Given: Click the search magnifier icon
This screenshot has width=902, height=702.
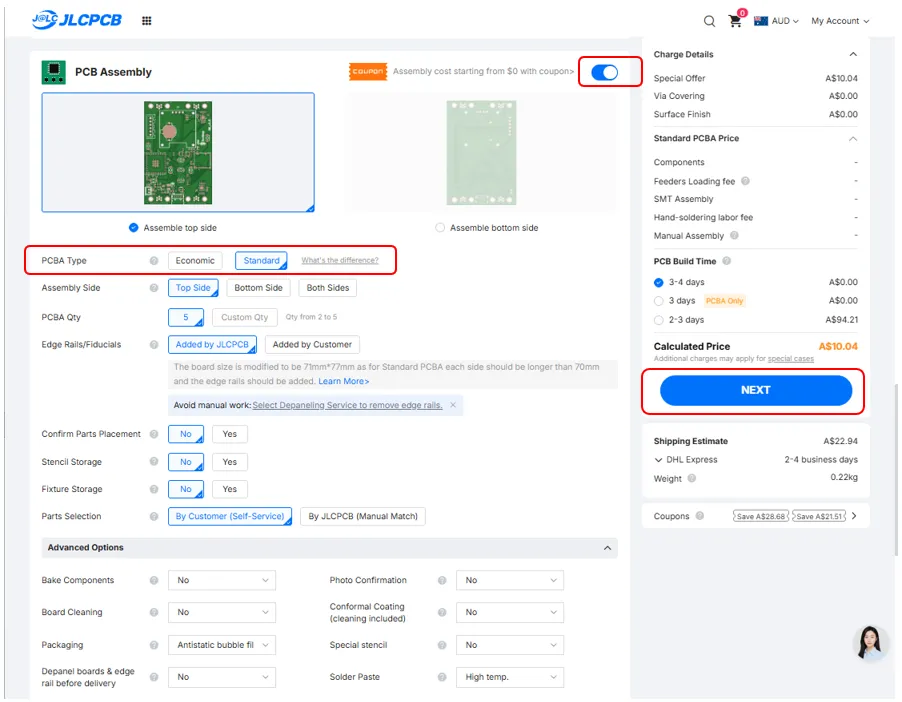Looking at the screenshot, I should pyautogui.click(x=709, y=21).
